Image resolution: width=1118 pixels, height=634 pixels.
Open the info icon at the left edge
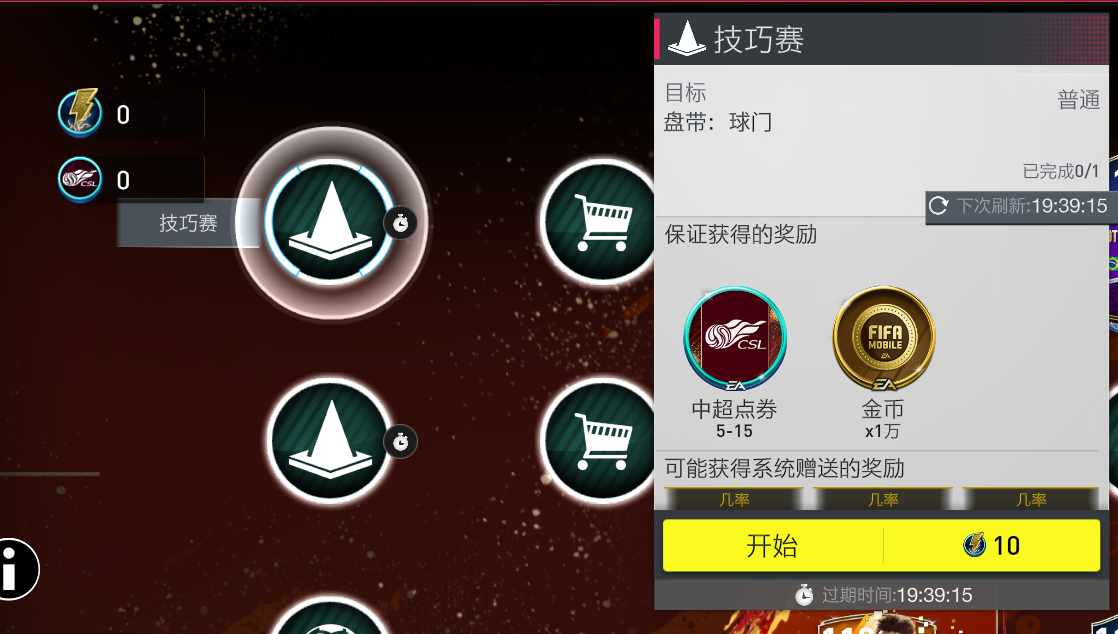tap(16, 569)
